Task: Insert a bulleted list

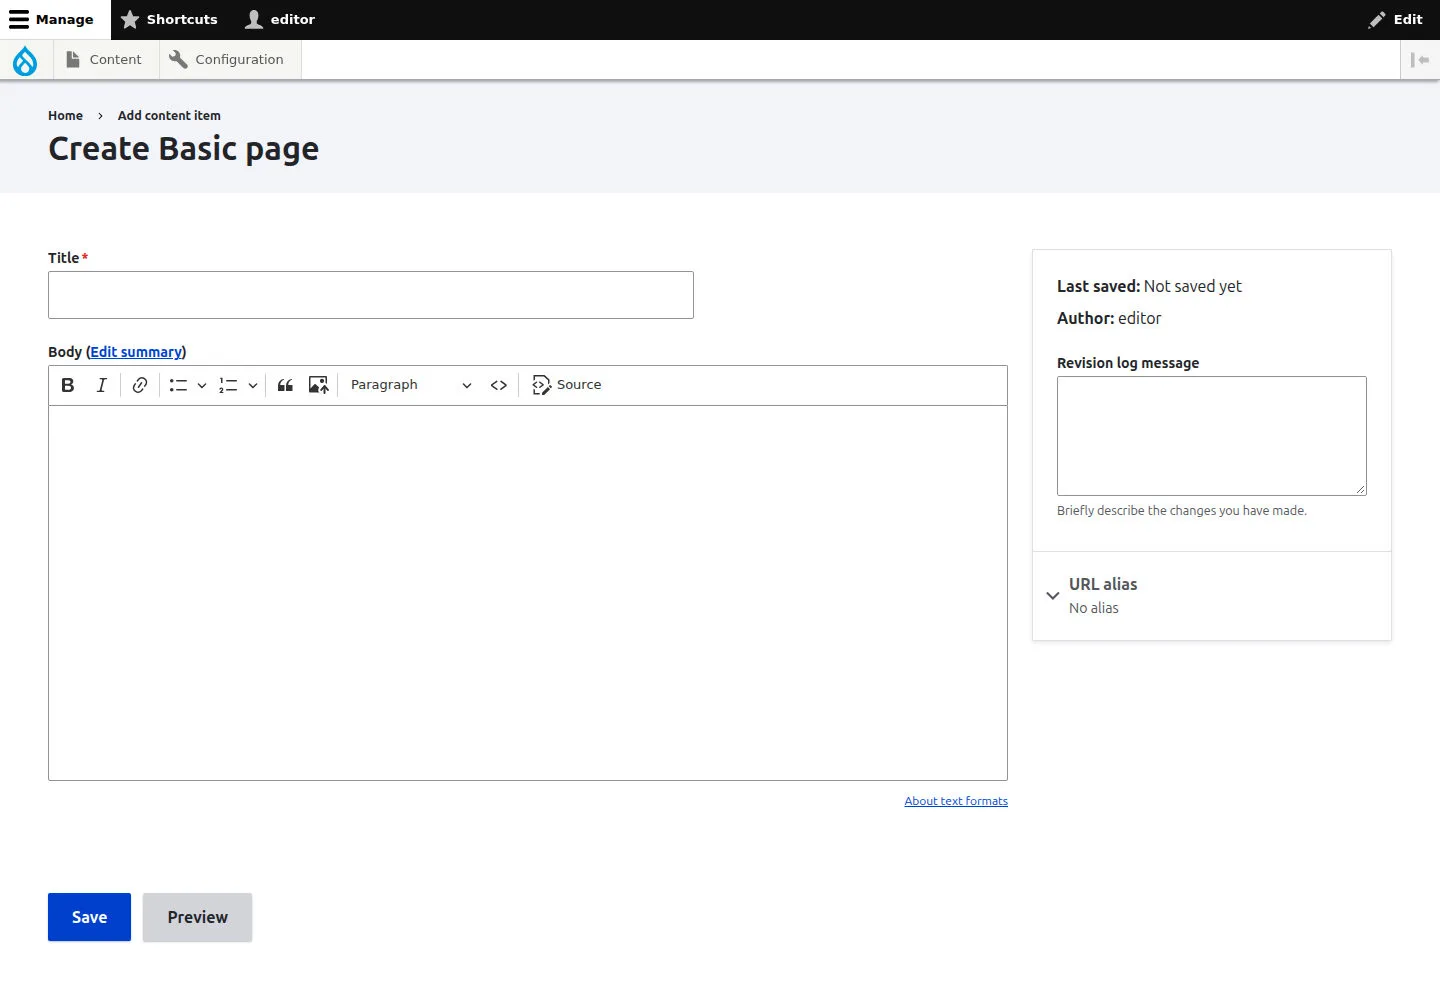Action: 178,385
